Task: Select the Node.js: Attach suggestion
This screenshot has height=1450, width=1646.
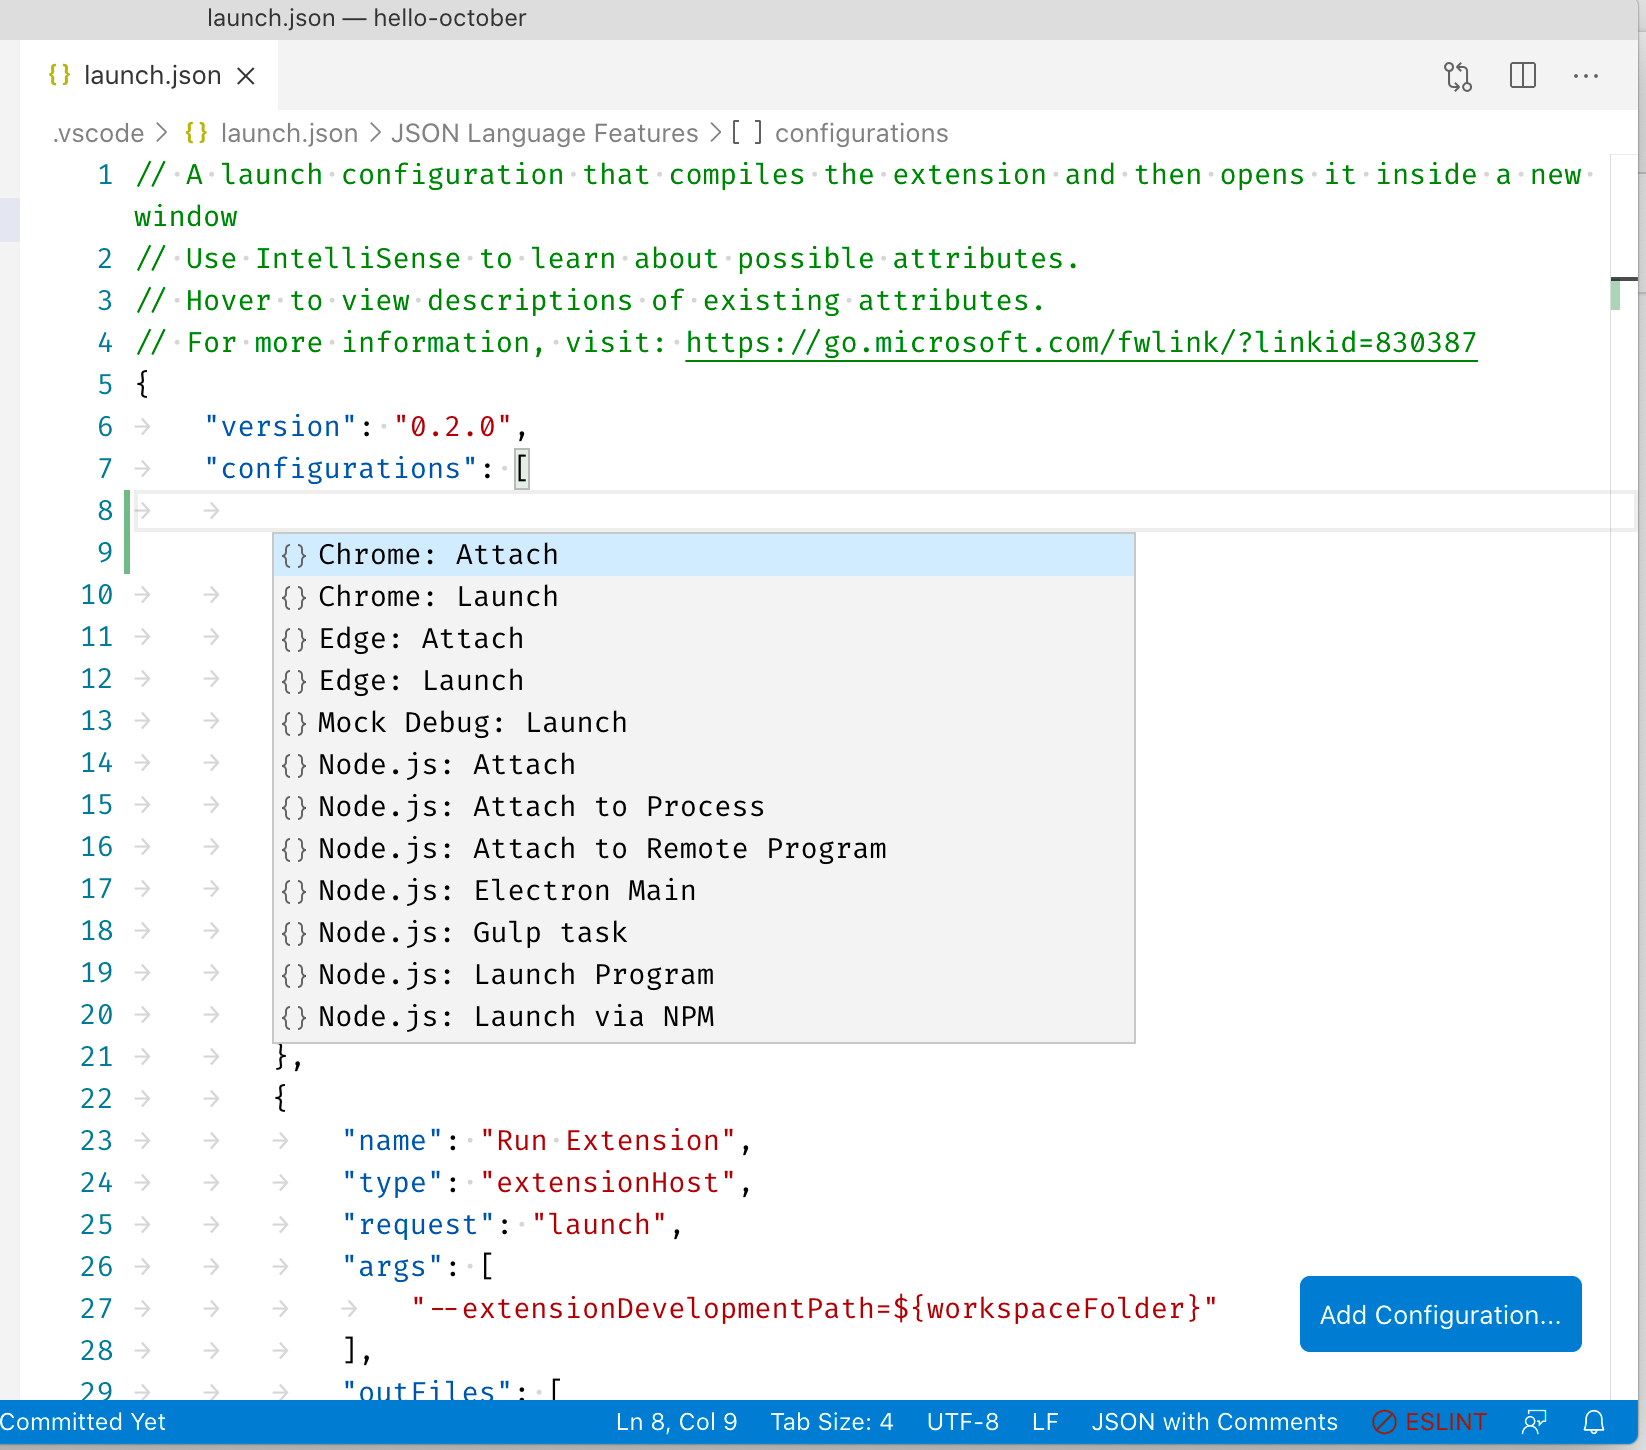Action: [x=704, y=765]
